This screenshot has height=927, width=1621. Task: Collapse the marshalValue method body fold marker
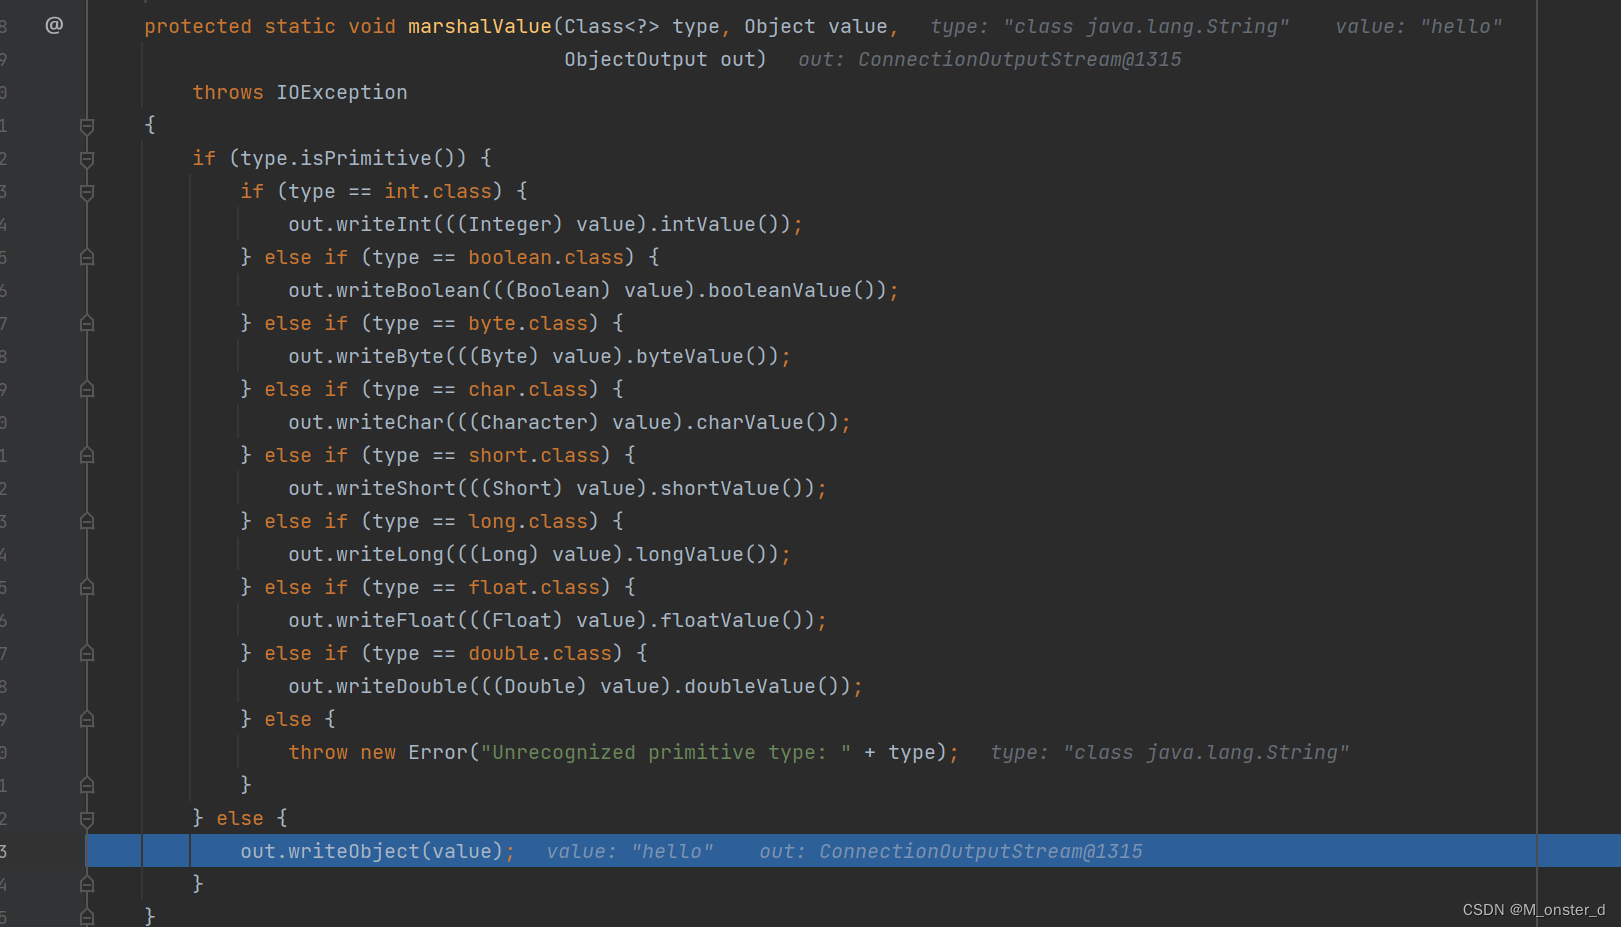point(87,126)
